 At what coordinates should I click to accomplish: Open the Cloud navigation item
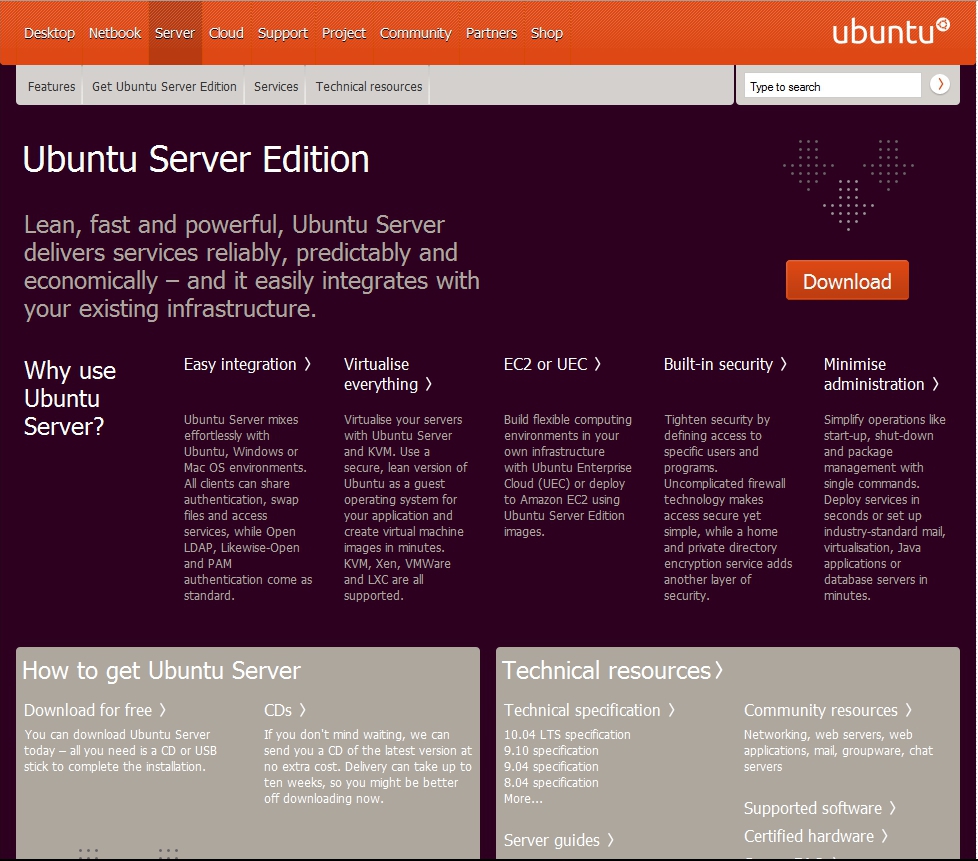[226, 33]
